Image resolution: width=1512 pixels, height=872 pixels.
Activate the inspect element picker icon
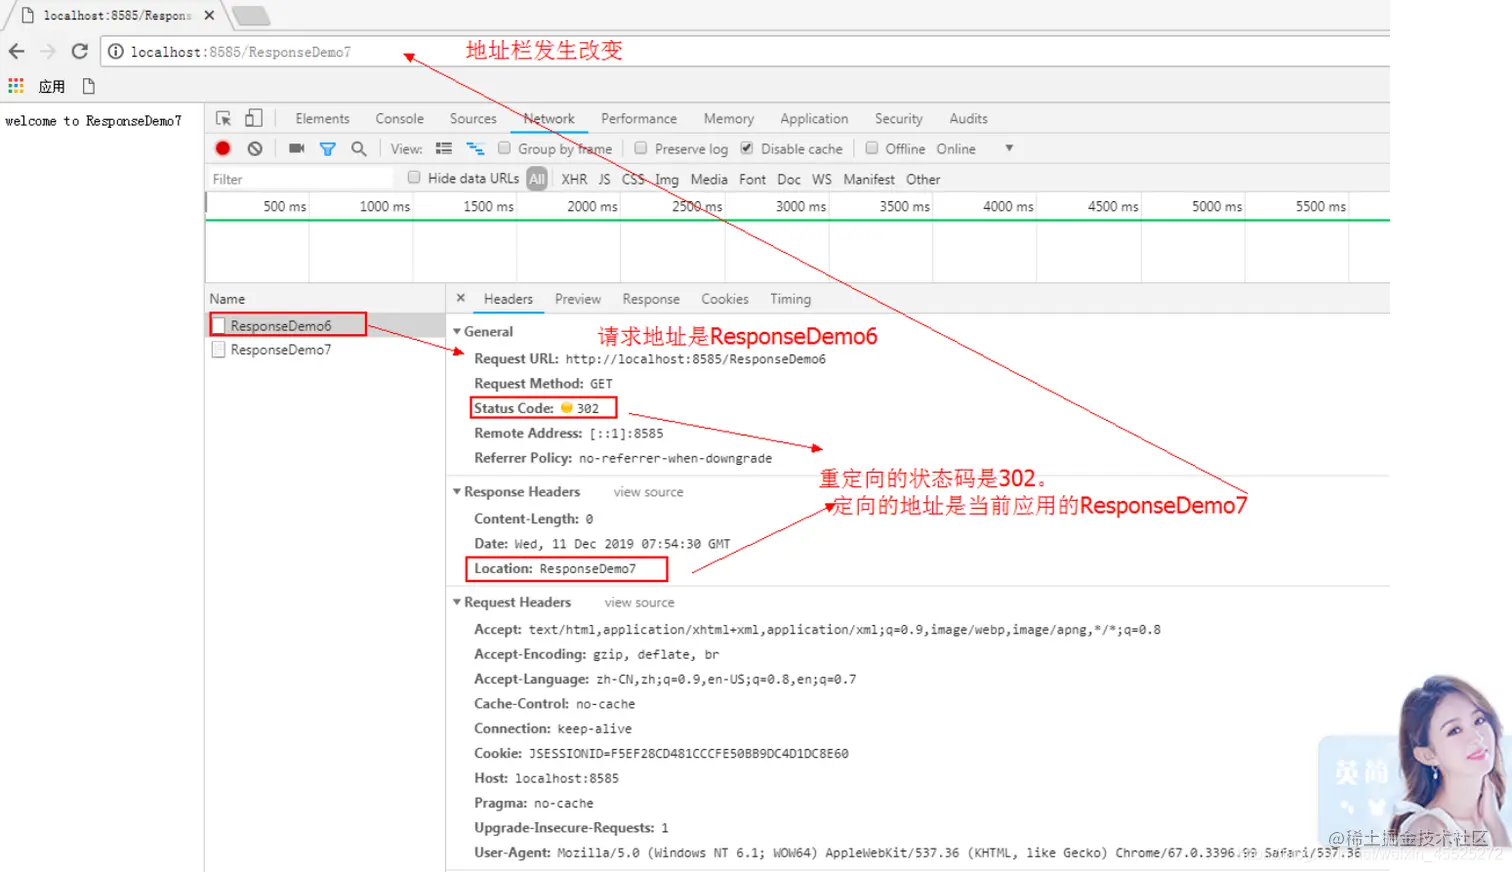point(224,118)
